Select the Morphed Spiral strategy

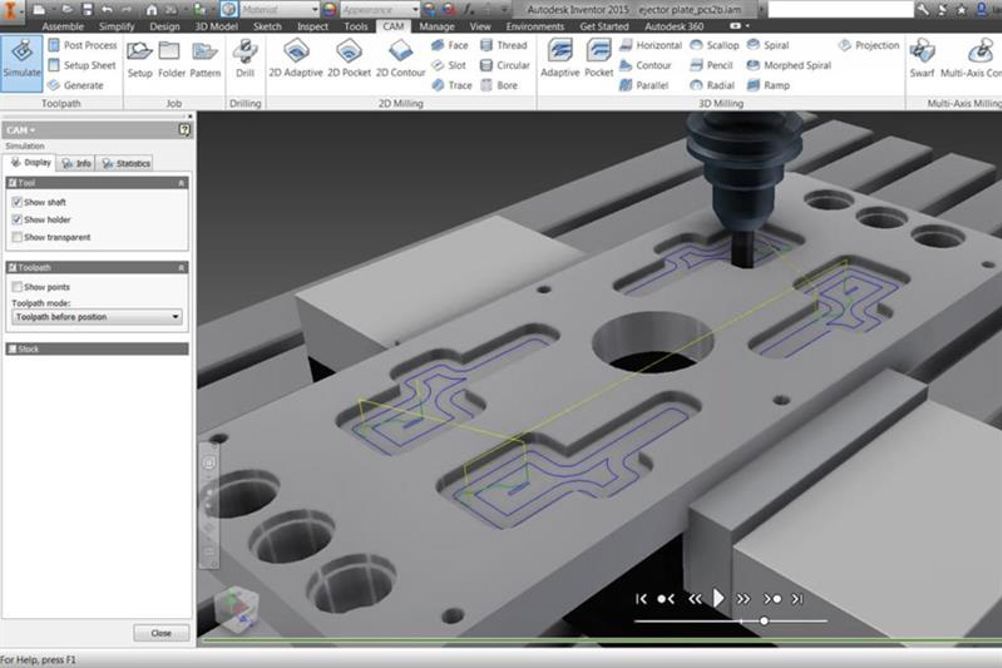click(789, 65)
